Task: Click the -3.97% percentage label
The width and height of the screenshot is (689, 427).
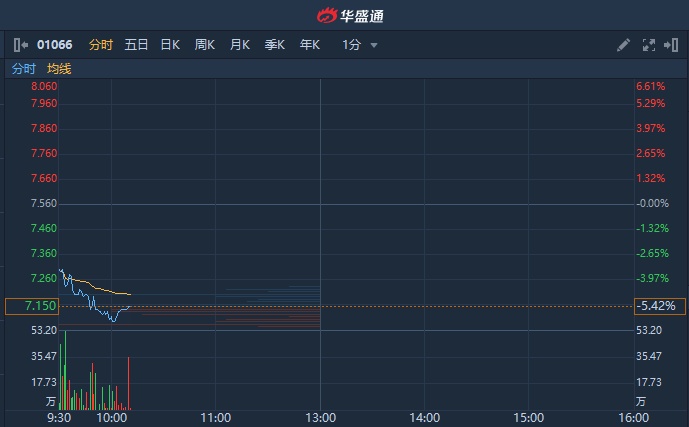Action: click(x=652, y=279)
